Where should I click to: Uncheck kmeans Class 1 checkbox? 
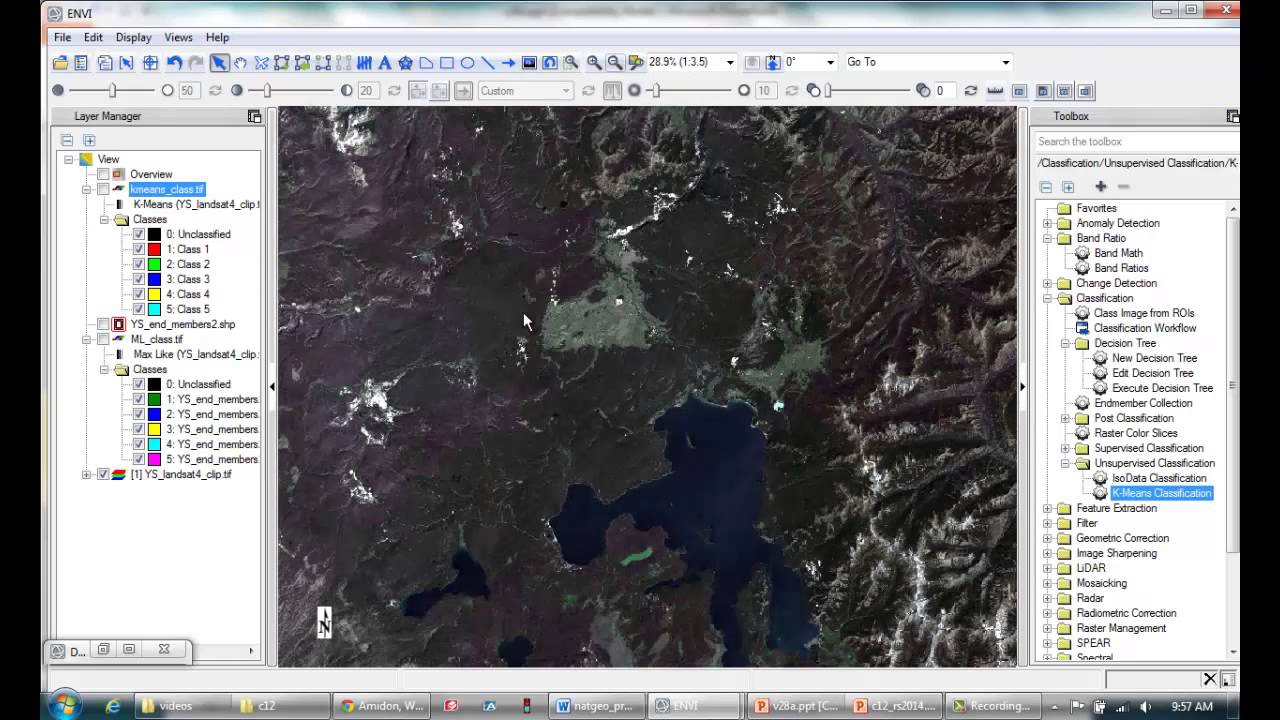point(138,249)
